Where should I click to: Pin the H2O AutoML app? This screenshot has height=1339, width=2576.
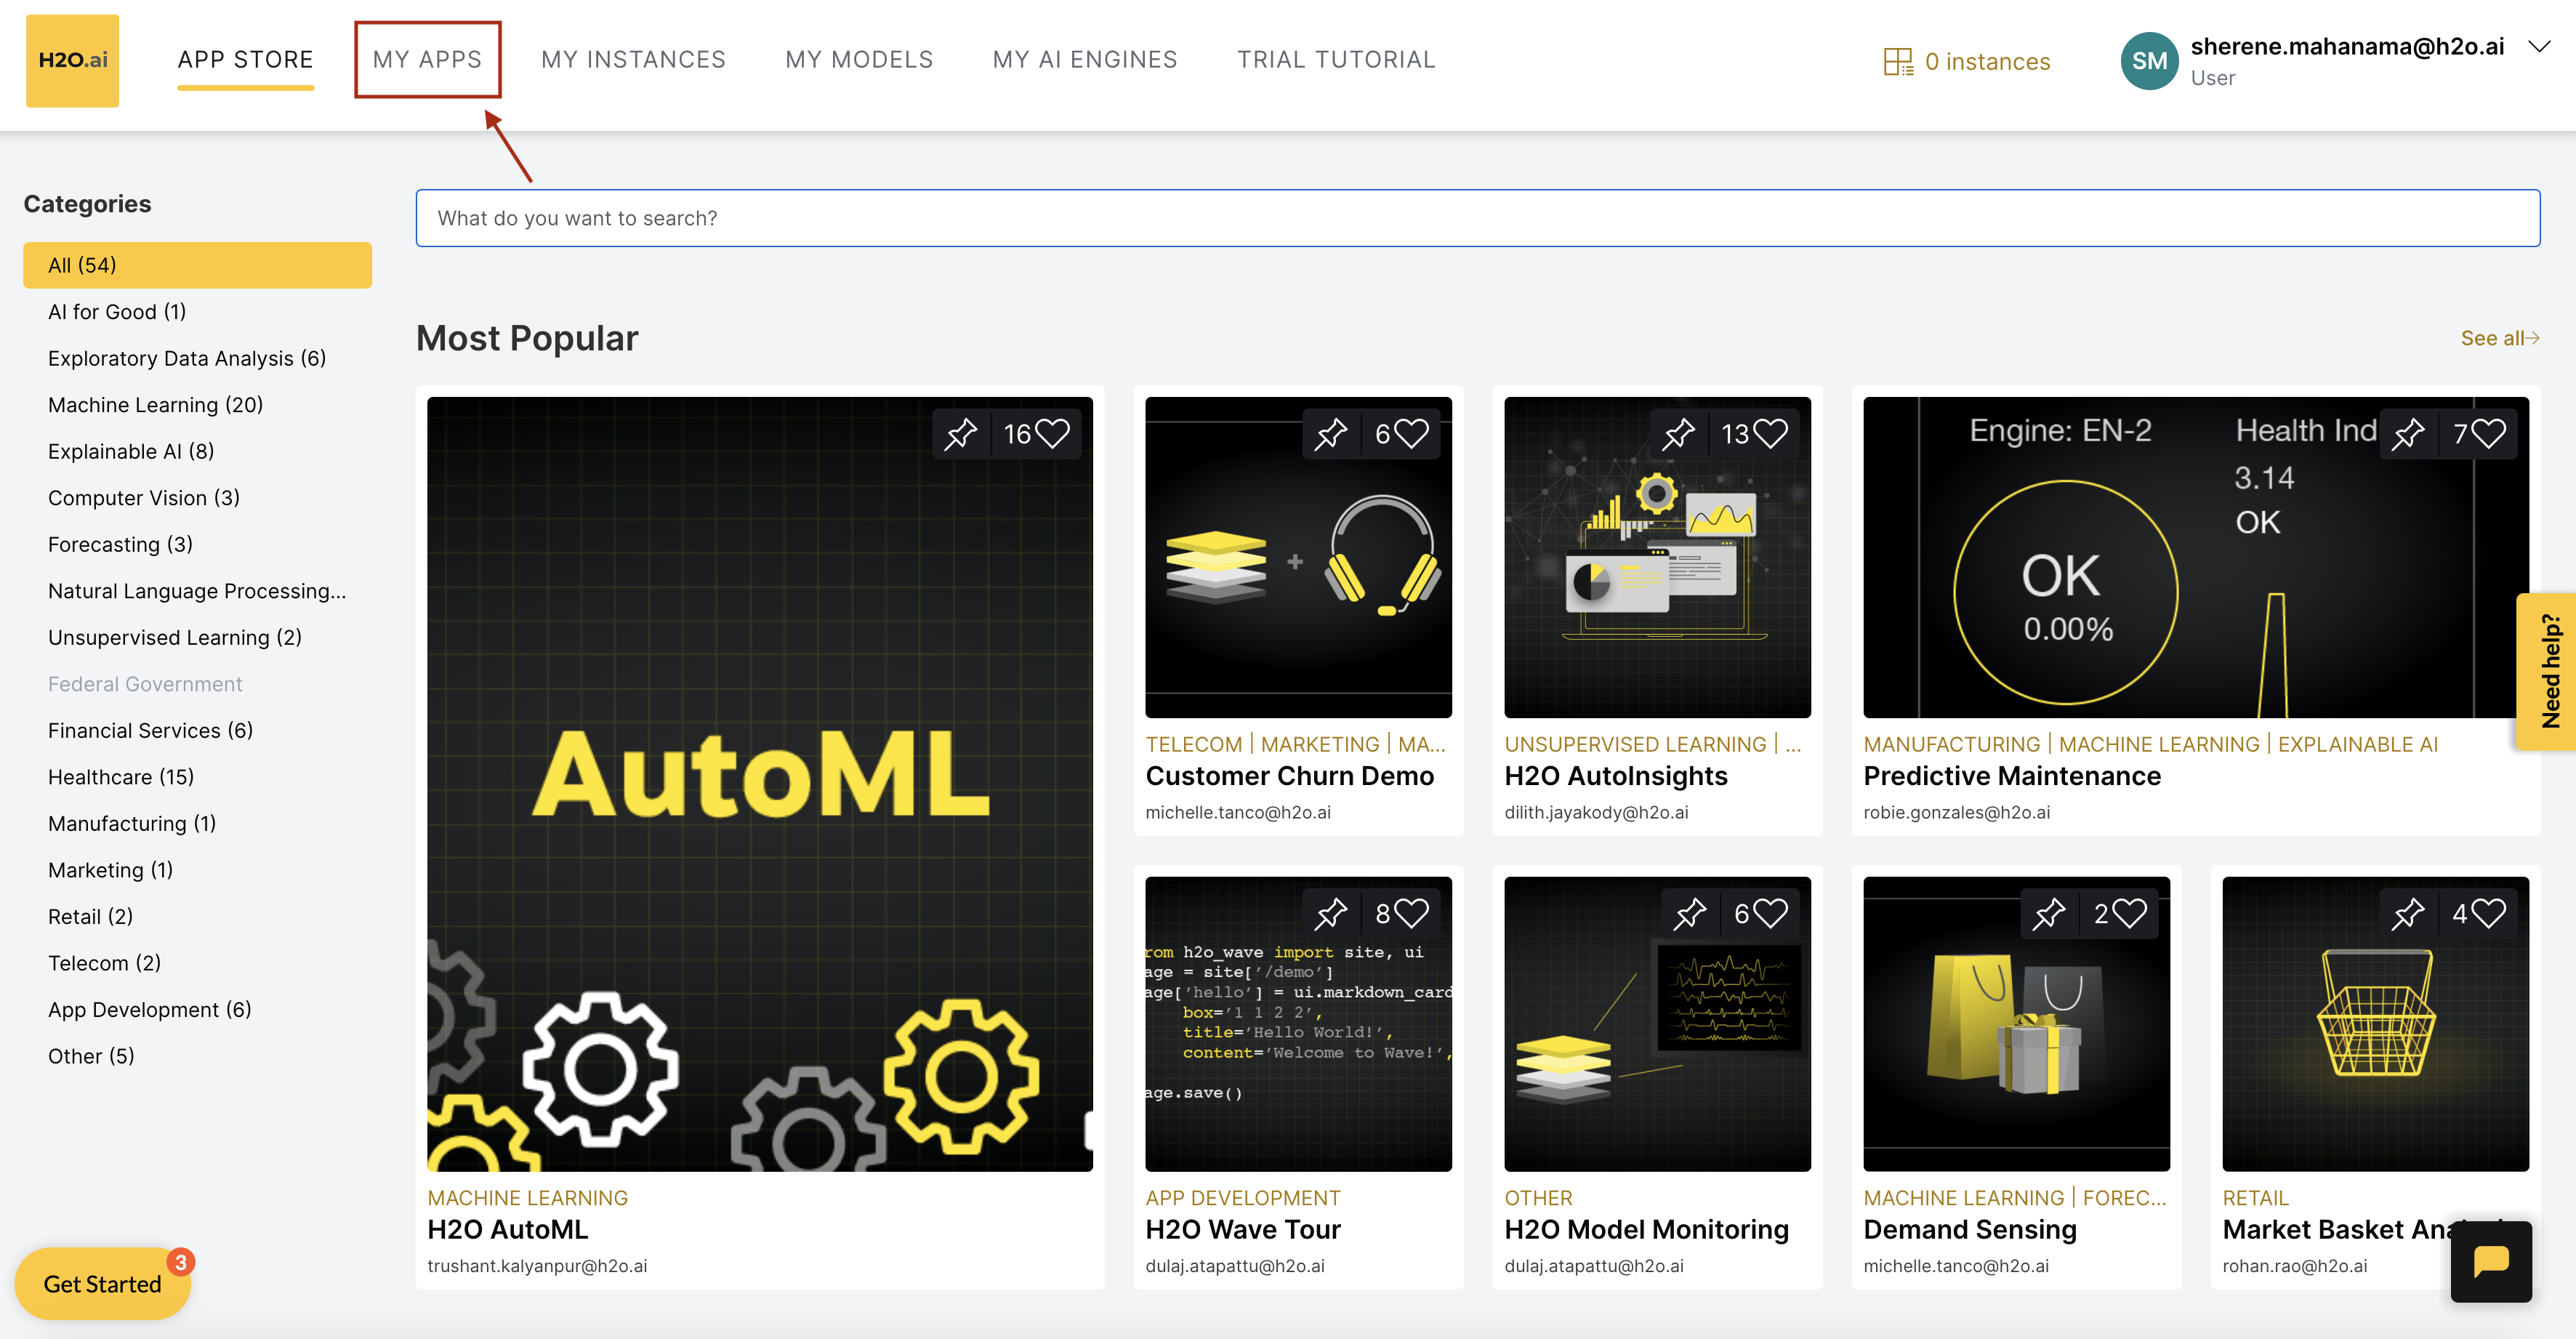click(x=961, y=434)
